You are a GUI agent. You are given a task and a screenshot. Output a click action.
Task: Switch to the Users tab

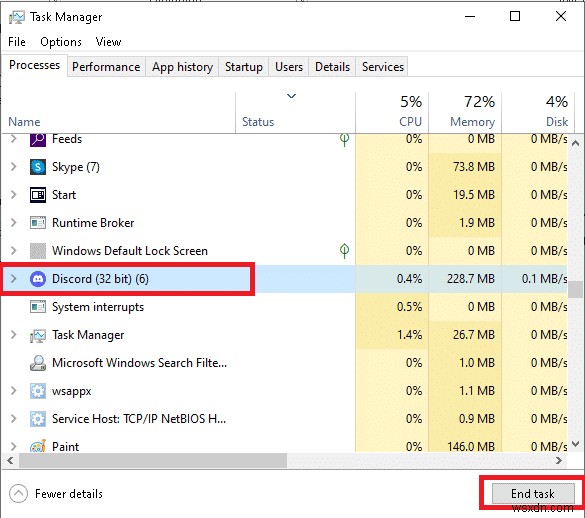click(289, 67)
